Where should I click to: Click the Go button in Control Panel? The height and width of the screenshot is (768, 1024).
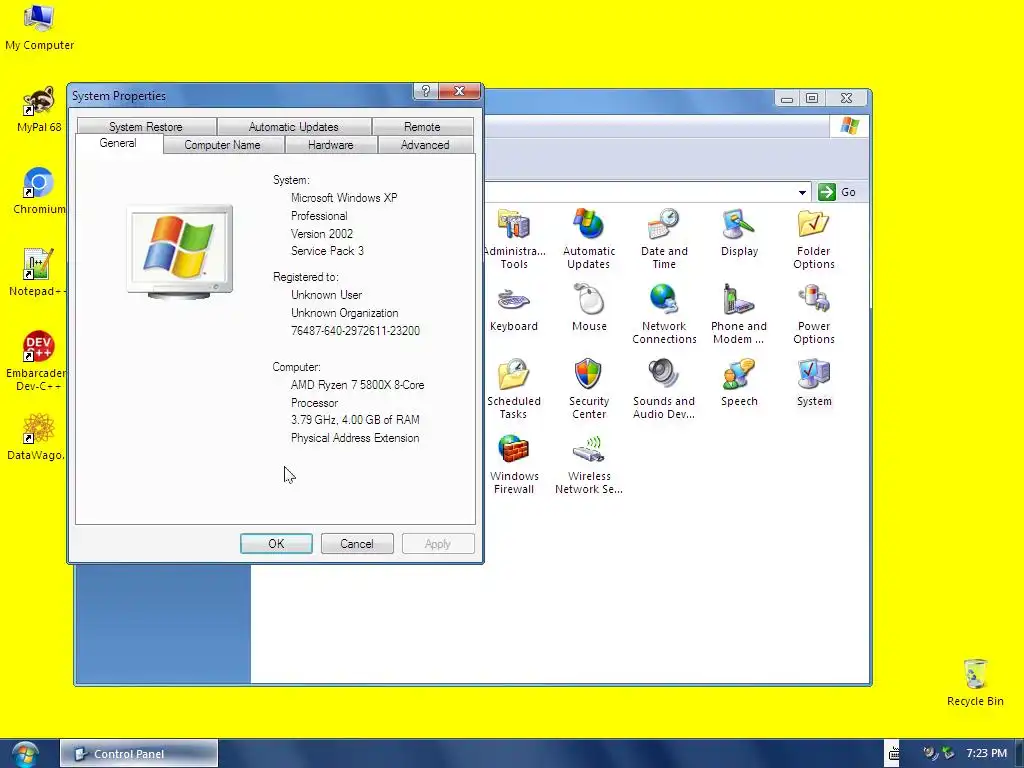[839, 192]
